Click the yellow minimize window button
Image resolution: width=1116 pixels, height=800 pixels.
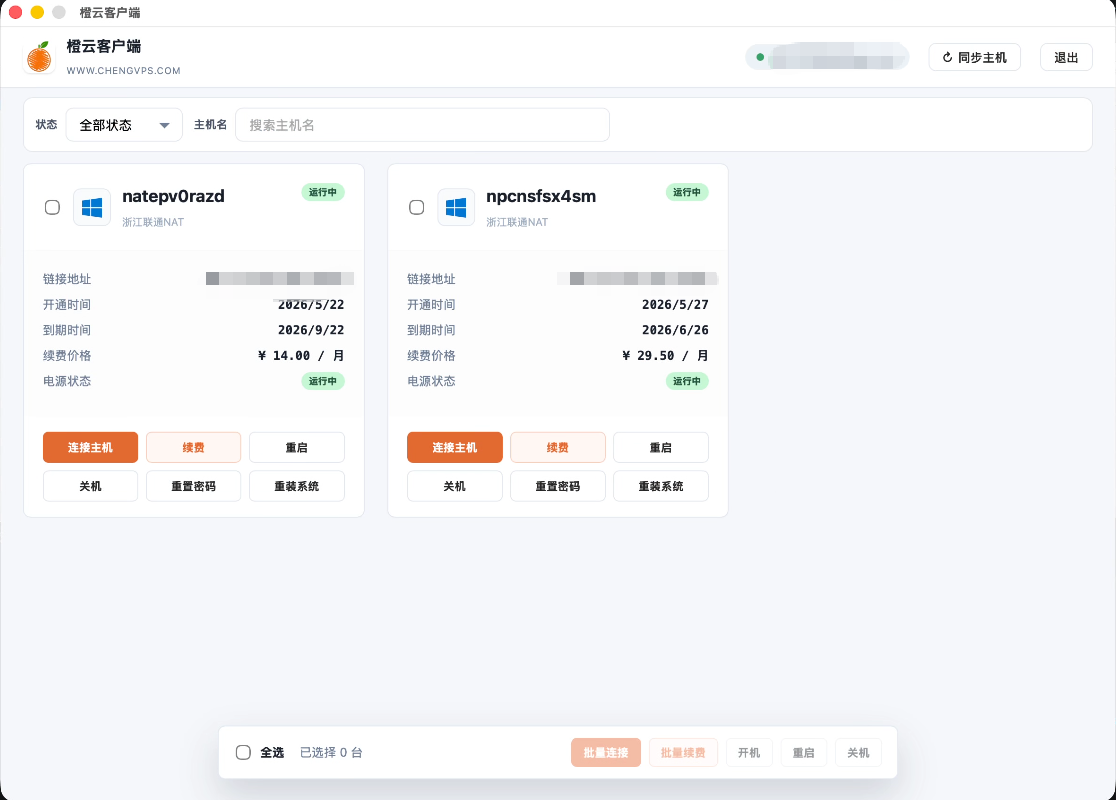(x=37, y=12)
